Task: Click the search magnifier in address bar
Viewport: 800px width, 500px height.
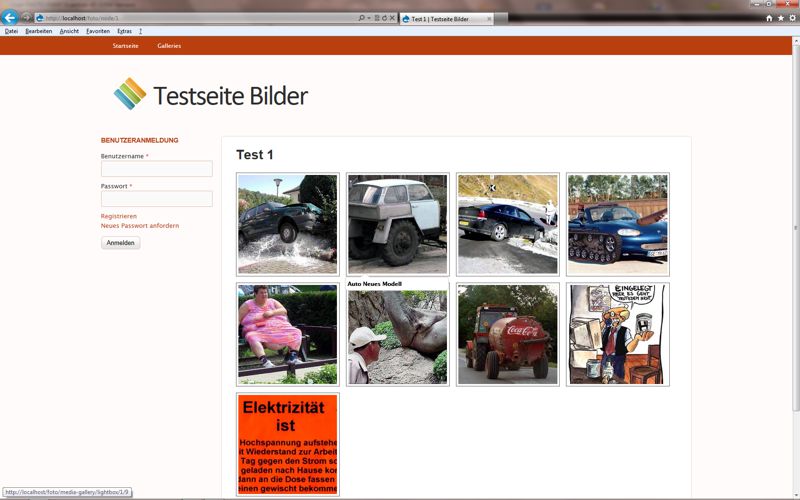Action: click(x=361, y=18)
